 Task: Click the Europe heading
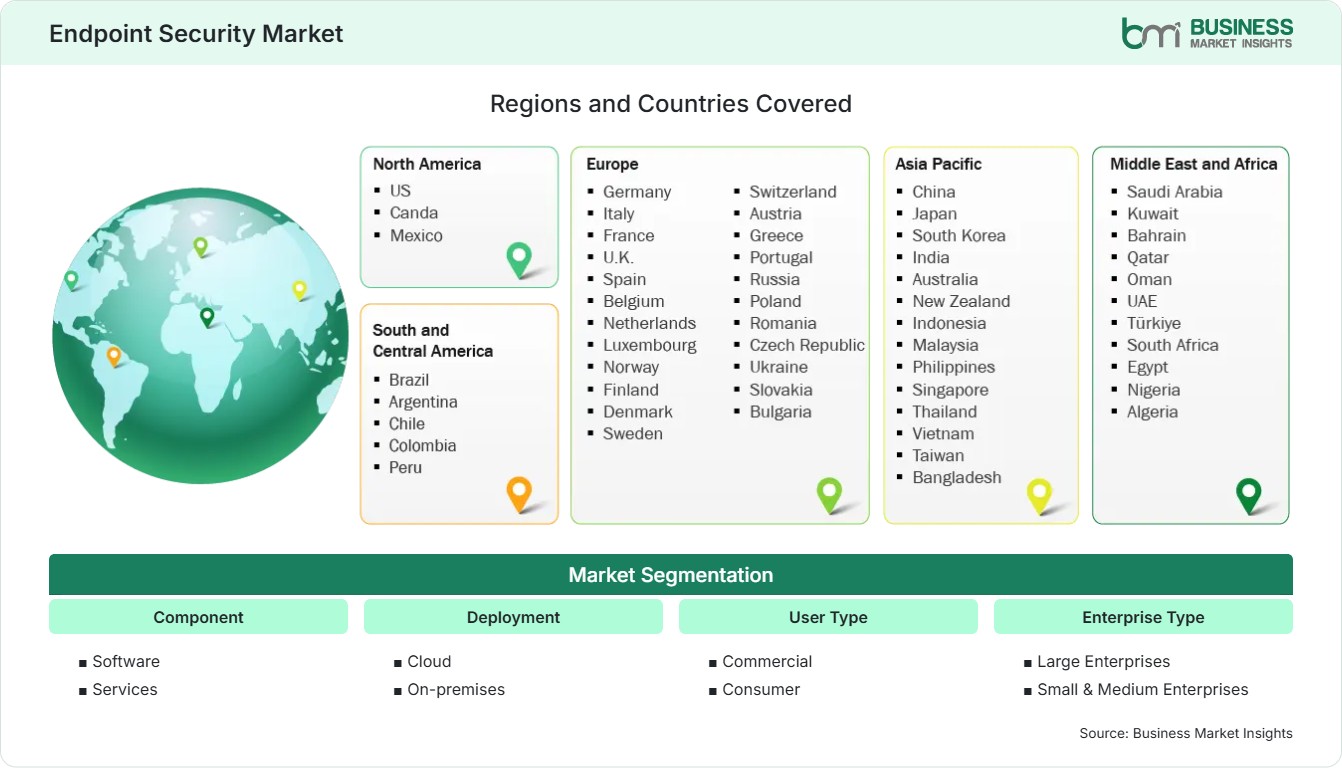pos(612,164)
